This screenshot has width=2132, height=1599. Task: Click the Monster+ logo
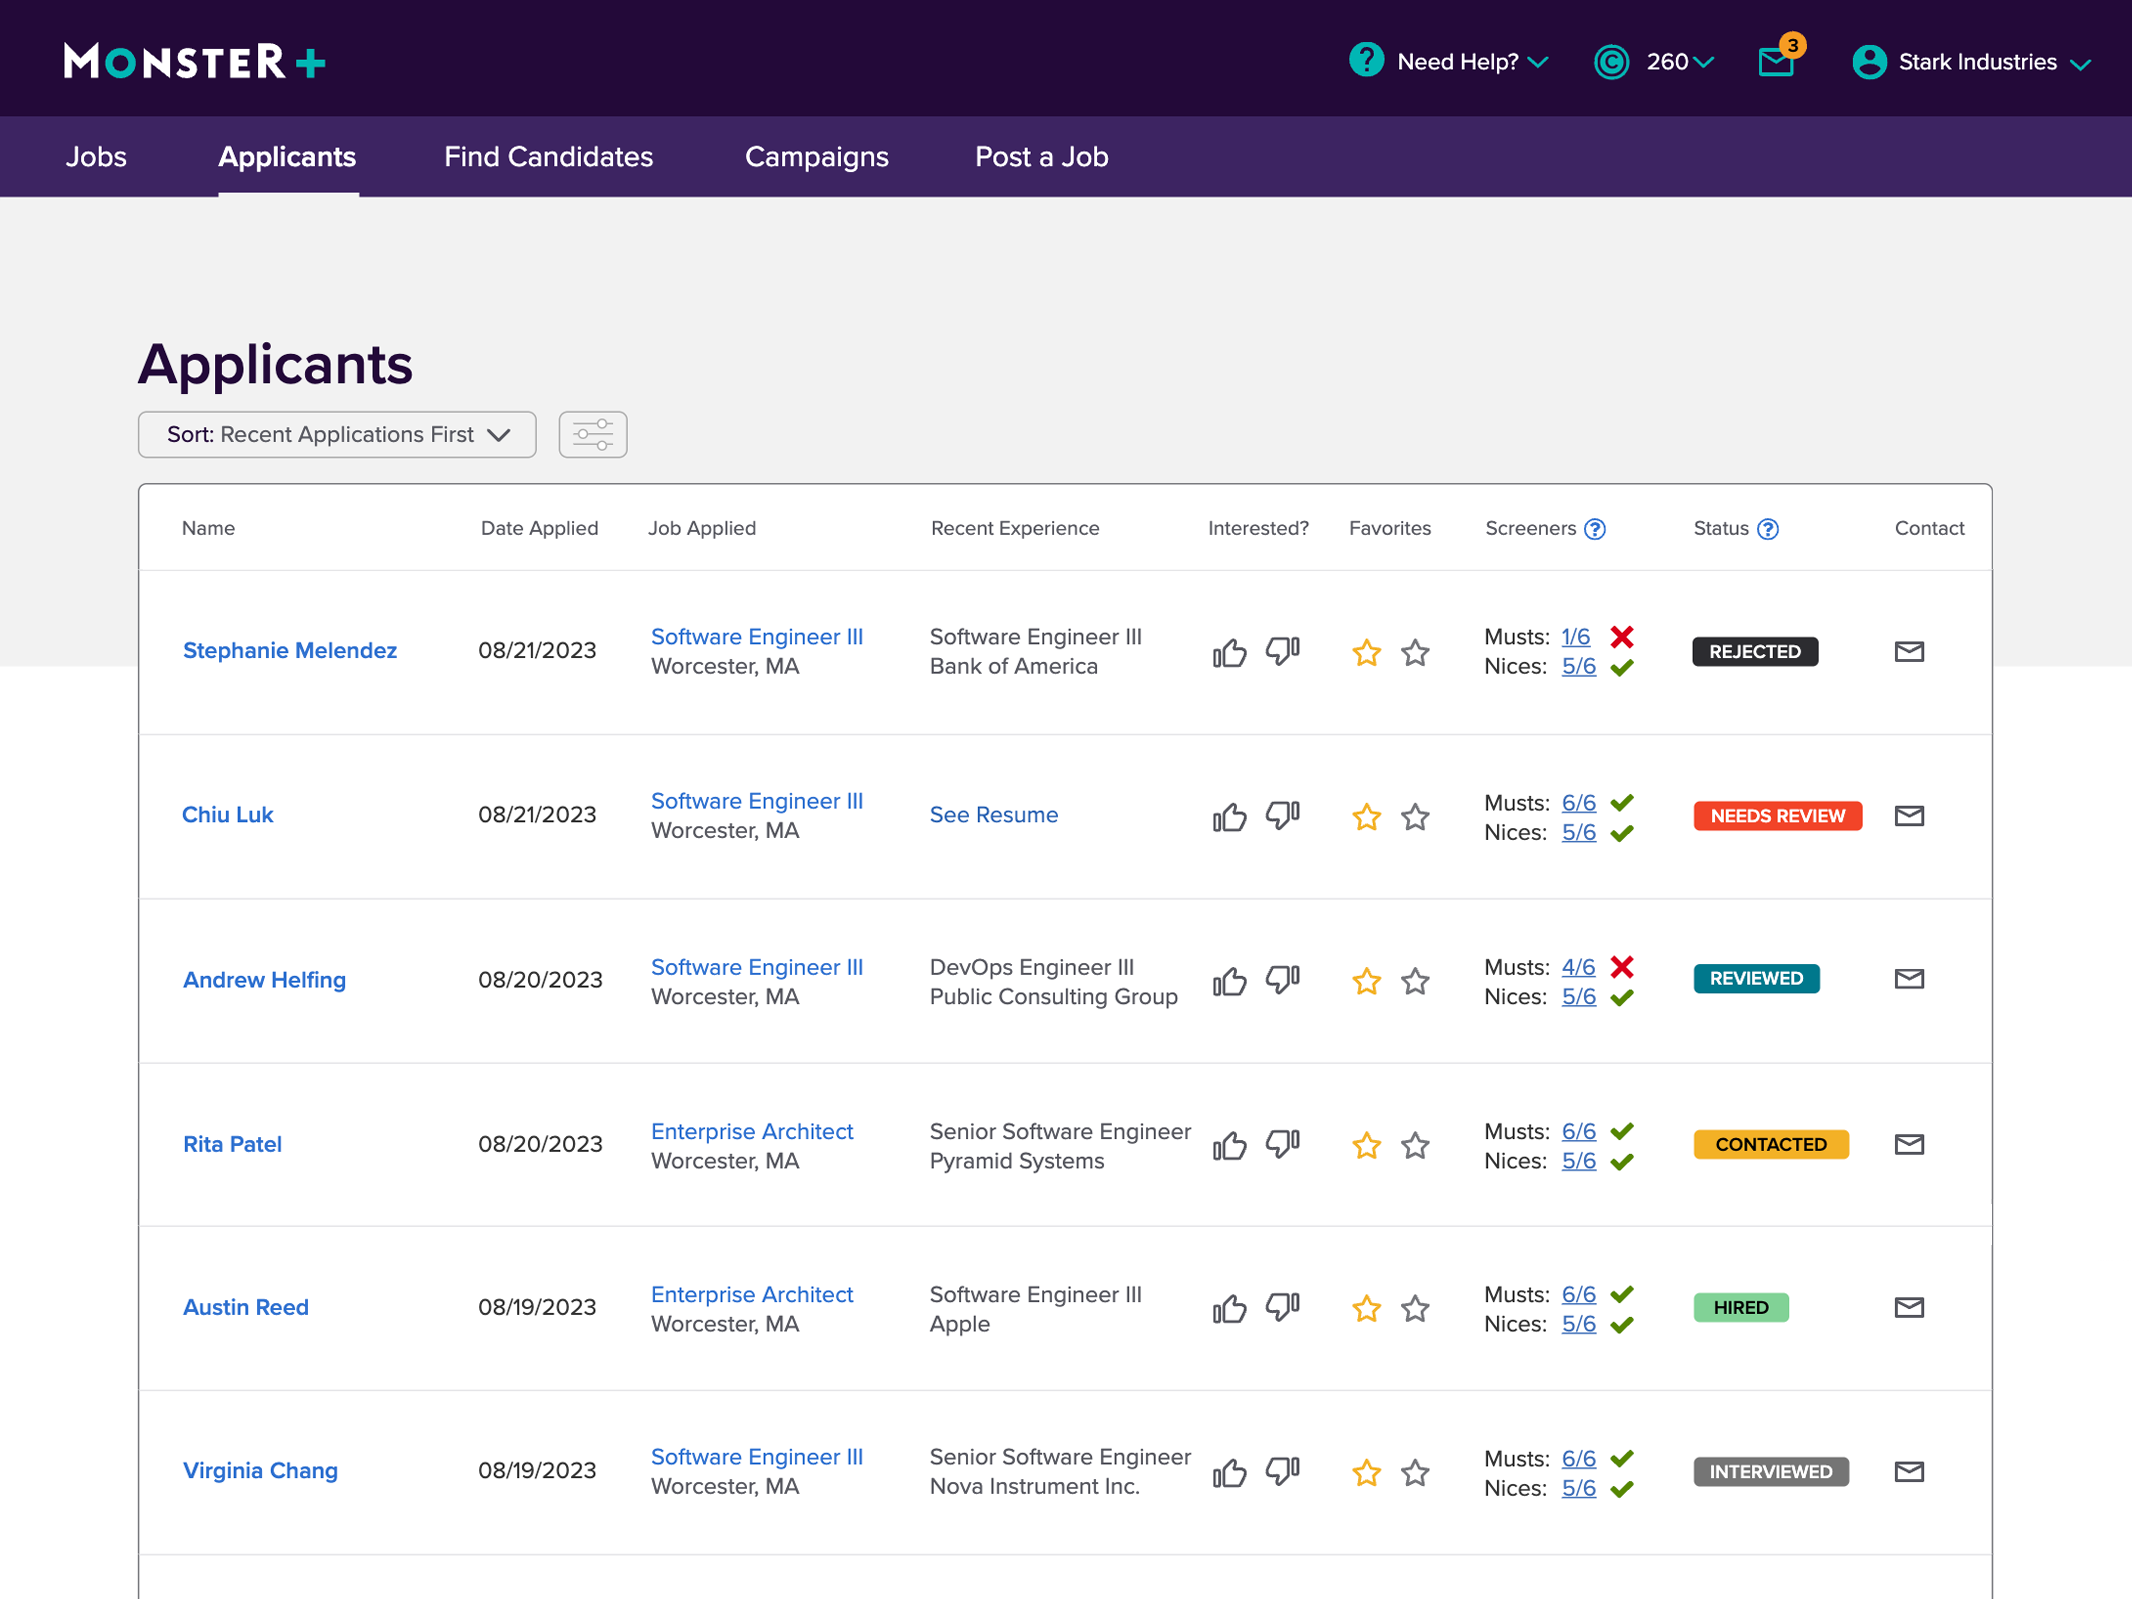(195, 61)
